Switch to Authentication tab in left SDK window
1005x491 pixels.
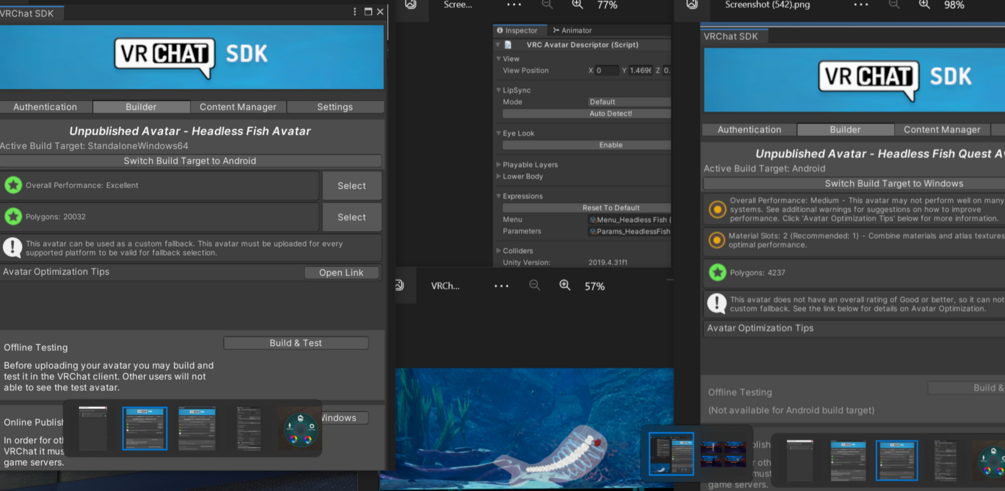[45, 107]
